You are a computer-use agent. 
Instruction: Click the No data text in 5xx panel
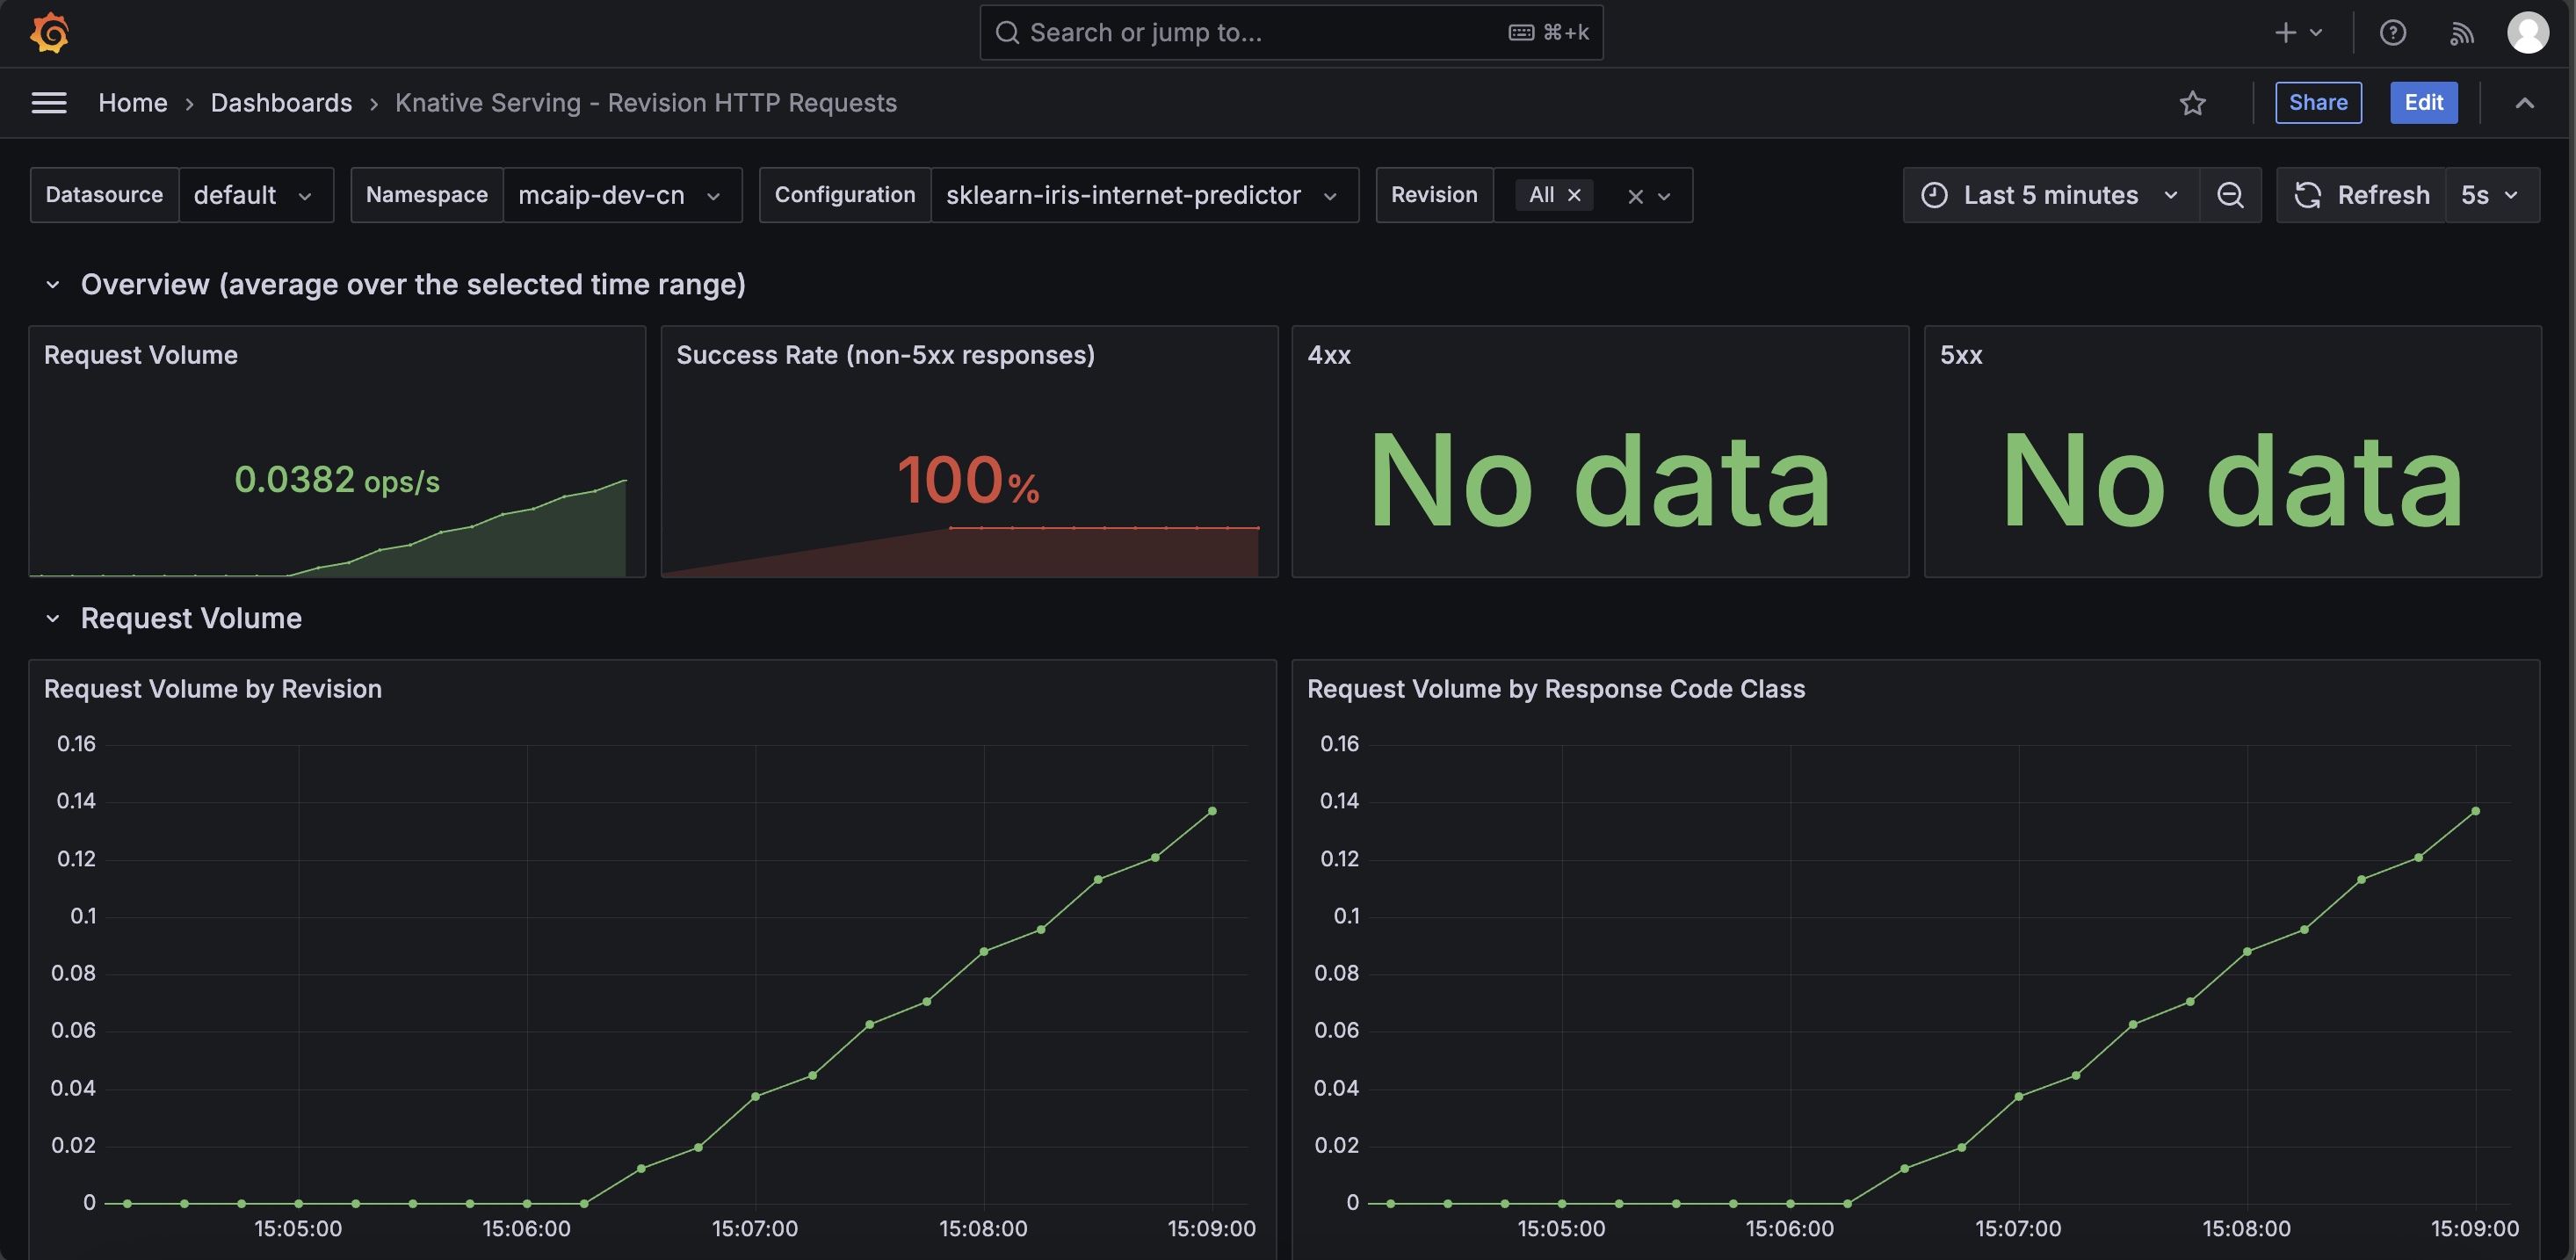click(x=2232, y=481)
